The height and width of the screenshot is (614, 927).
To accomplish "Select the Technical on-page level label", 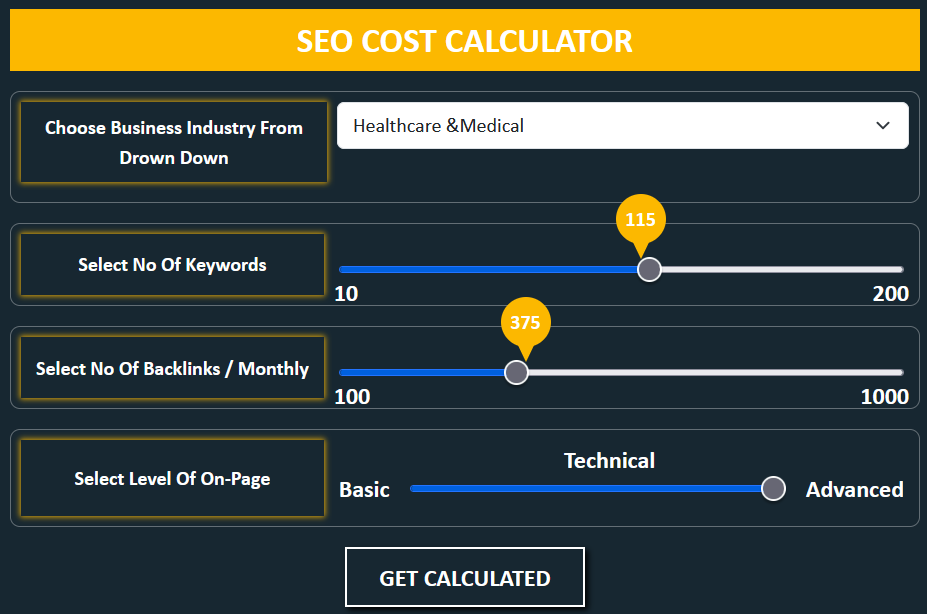I will point(609,461).
